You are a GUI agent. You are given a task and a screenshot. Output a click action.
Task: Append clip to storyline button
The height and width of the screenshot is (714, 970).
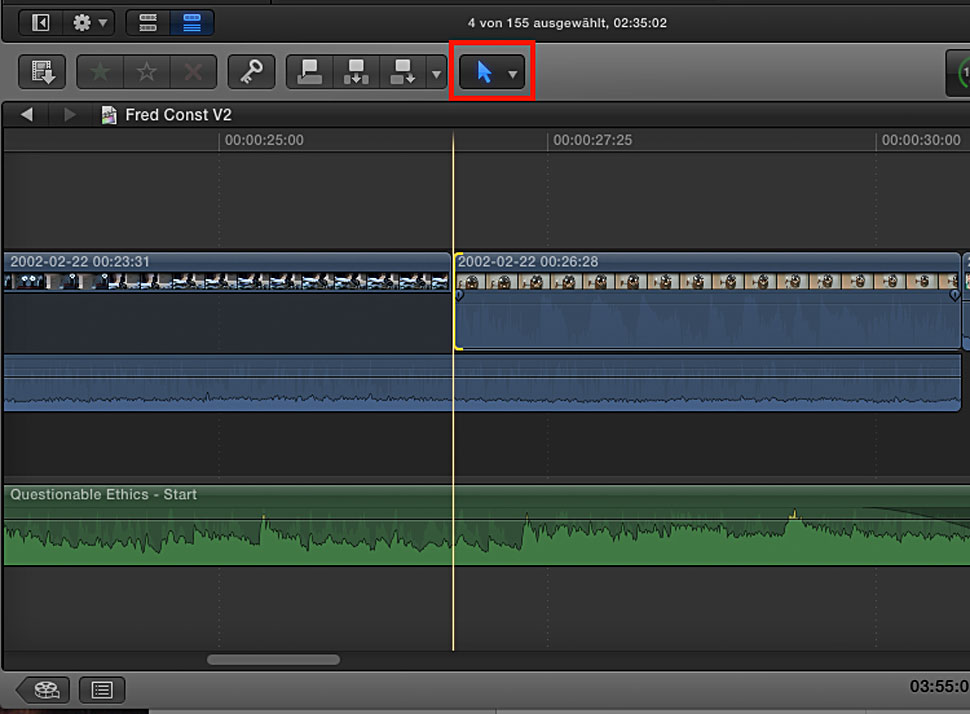click(x=403, y=72)
